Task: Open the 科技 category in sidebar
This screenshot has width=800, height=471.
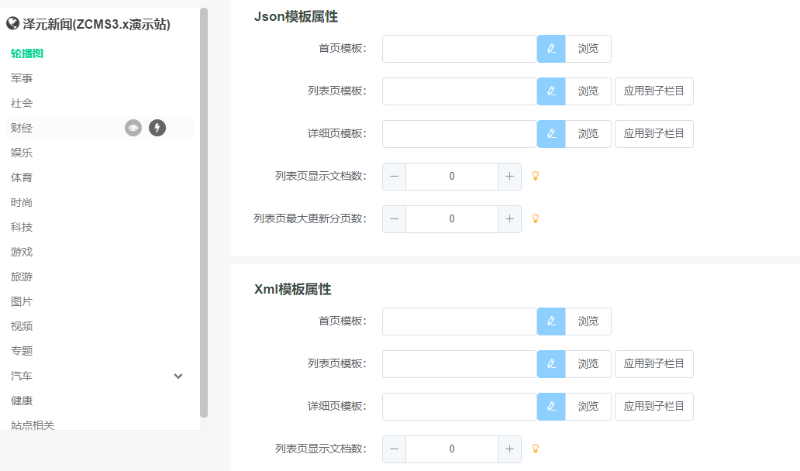Action: (x=22, y=227)
